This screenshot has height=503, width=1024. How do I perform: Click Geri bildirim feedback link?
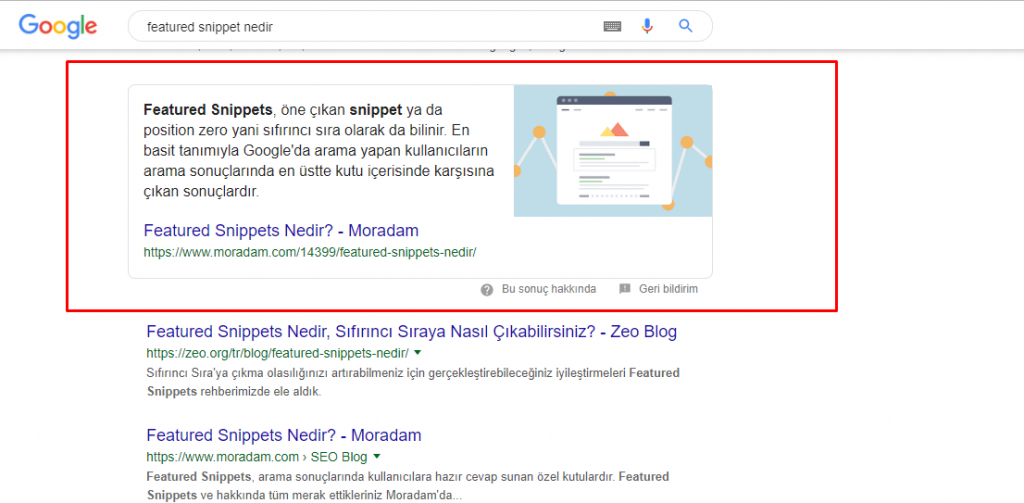click(668, 289)
